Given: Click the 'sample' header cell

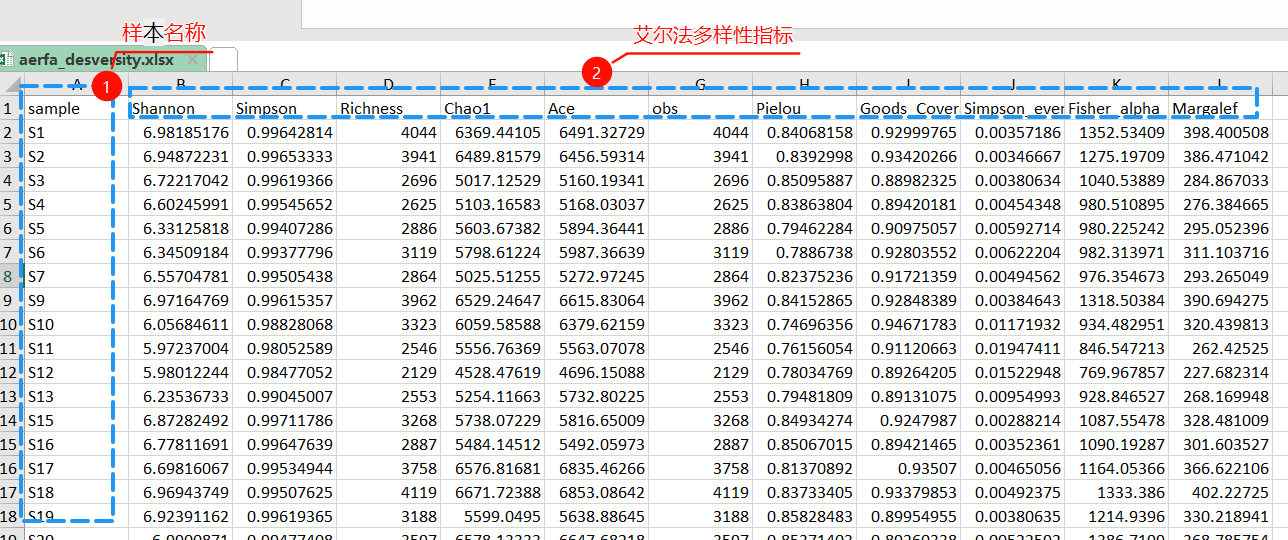Looking at the screenshot, I should pyautogui.click(x=76, y=108).
